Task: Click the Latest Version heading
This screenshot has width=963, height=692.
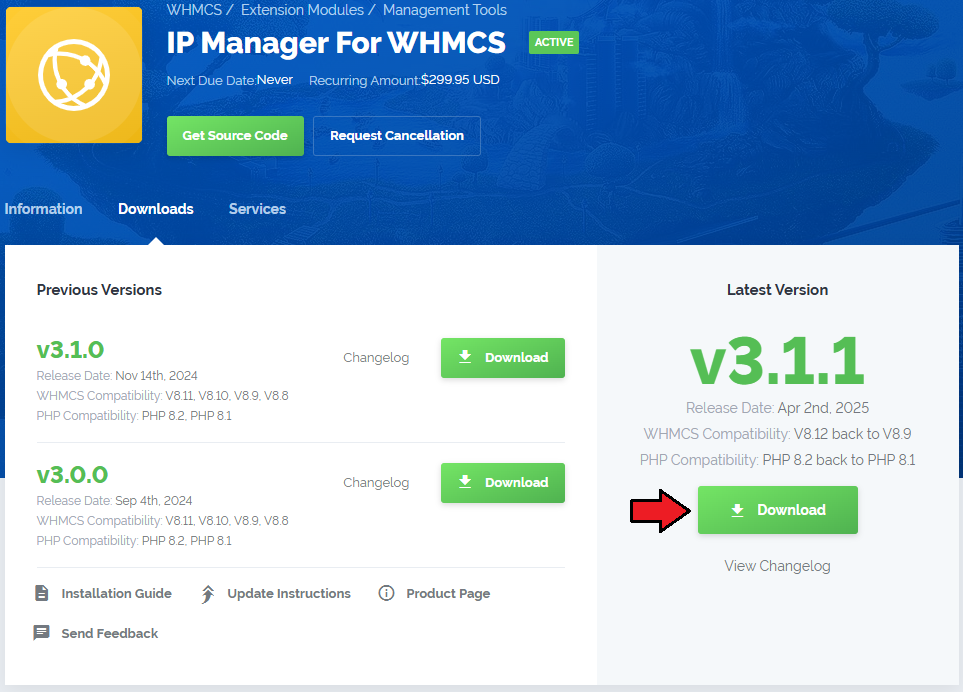Action: point(778,290)
